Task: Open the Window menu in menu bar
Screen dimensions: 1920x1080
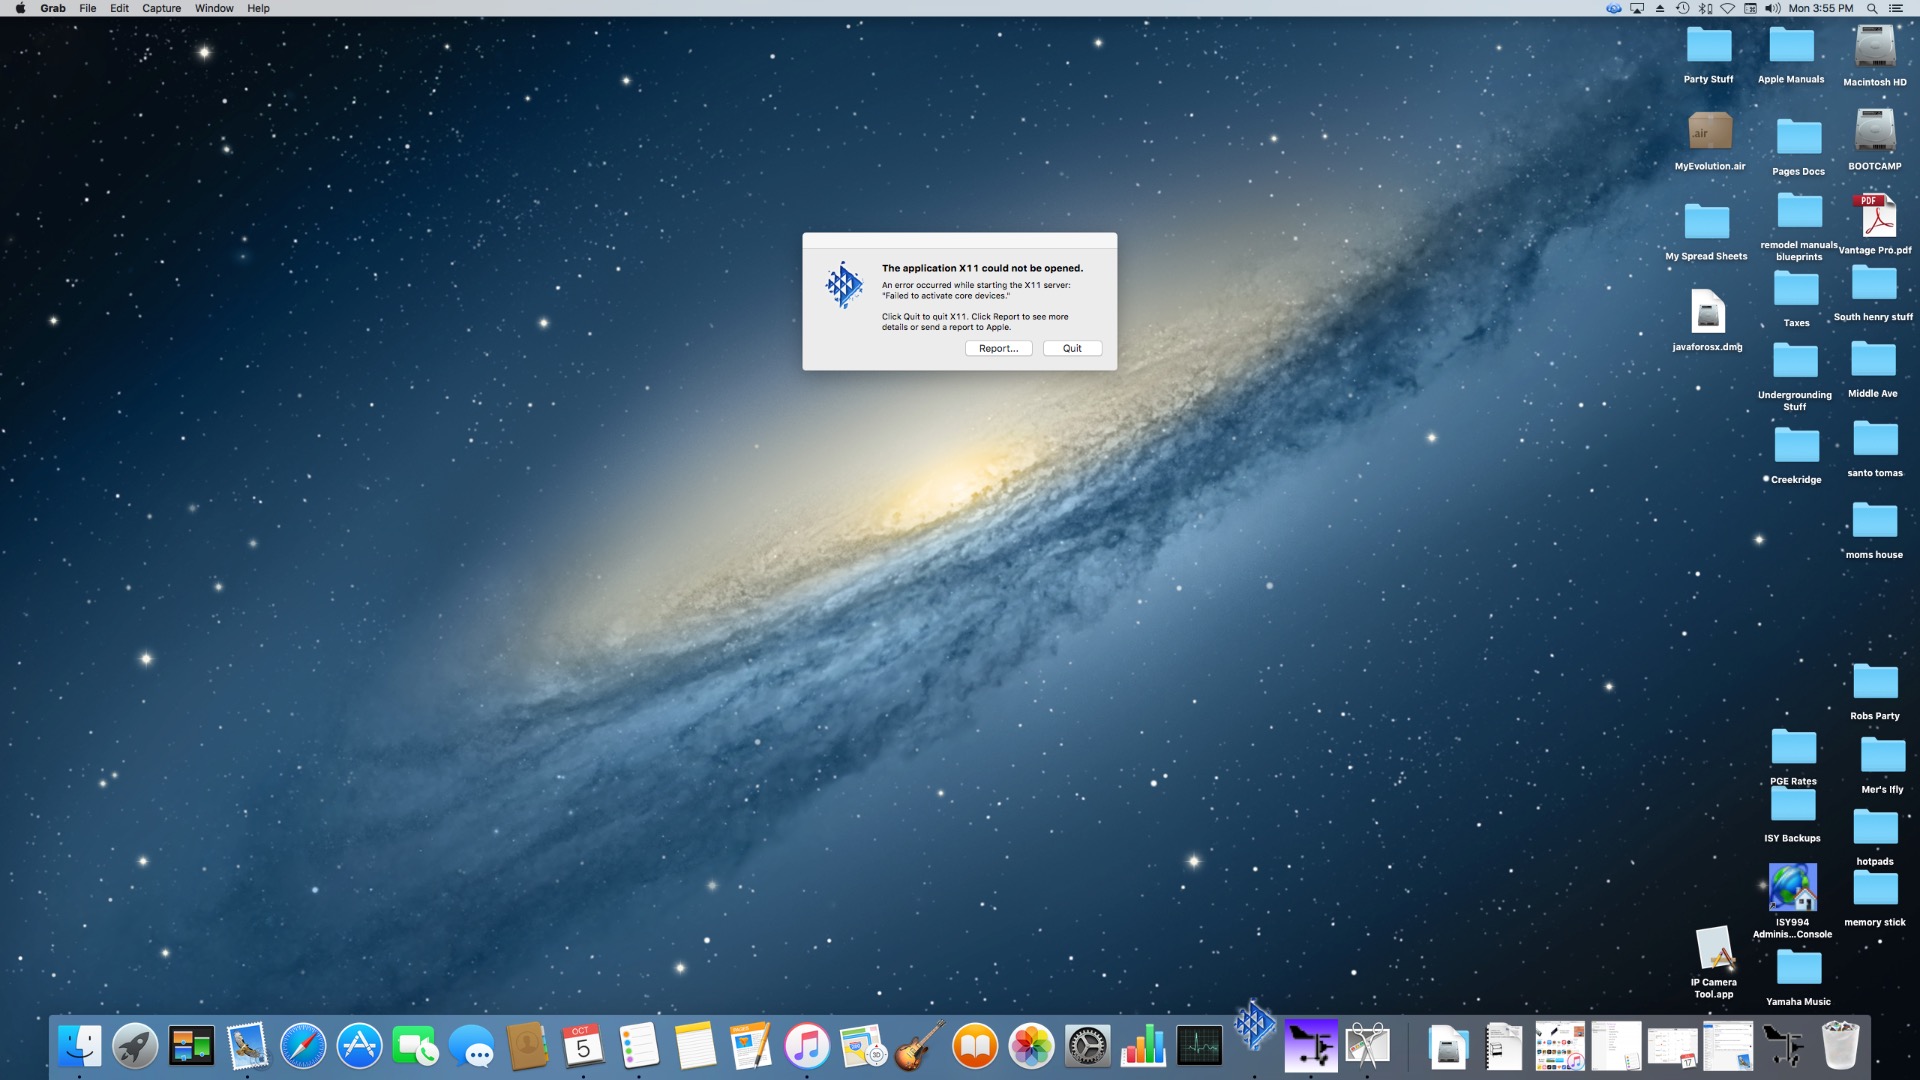Action: [x=214, y=8]
